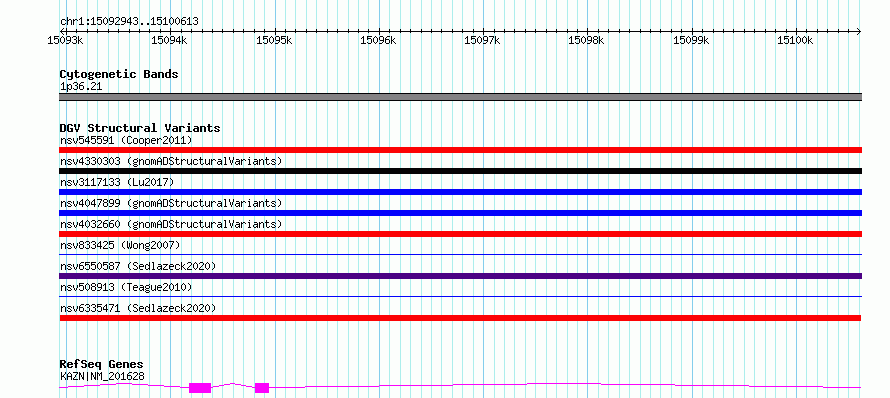Open the nsv833425 (Wong2007) label
Image resolution: width=890 pixels, height=398 pixels.
pos(120,245)
